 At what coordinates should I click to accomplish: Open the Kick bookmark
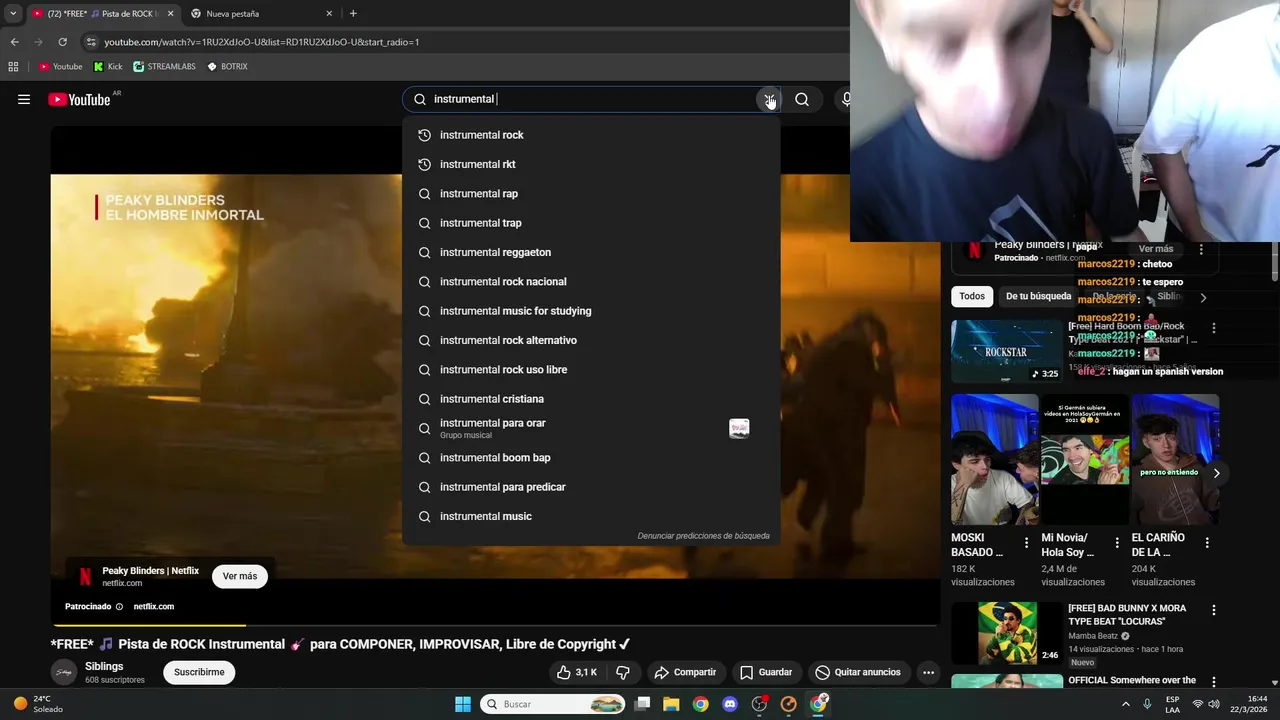pyautogui.click(x=108, y=67)
